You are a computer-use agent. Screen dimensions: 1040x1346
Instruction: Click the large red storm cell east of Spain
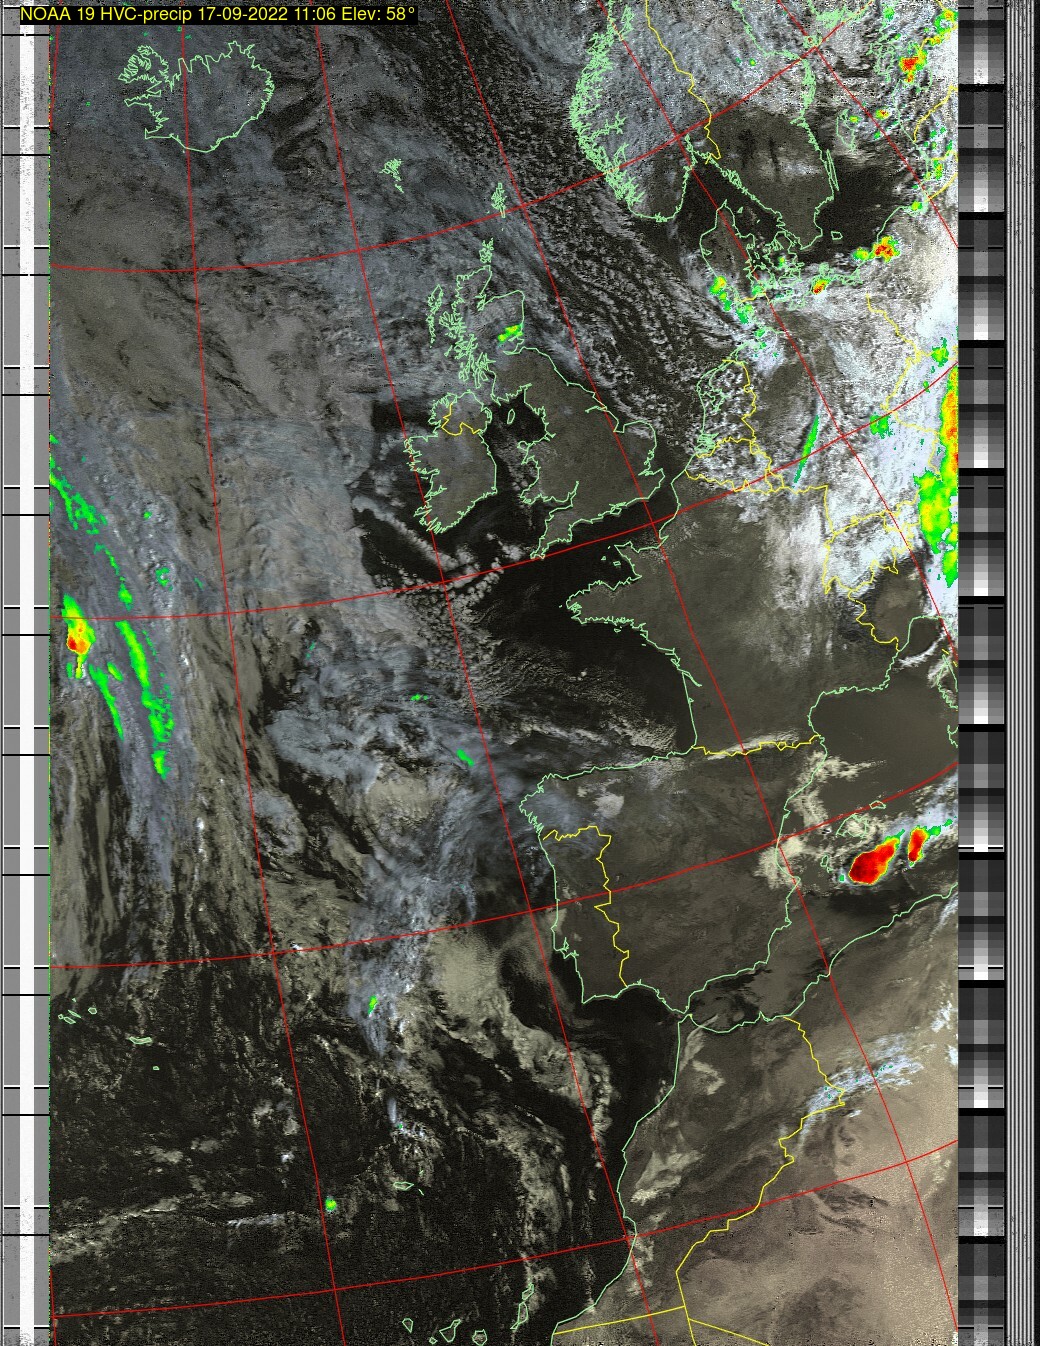(875, 861)
